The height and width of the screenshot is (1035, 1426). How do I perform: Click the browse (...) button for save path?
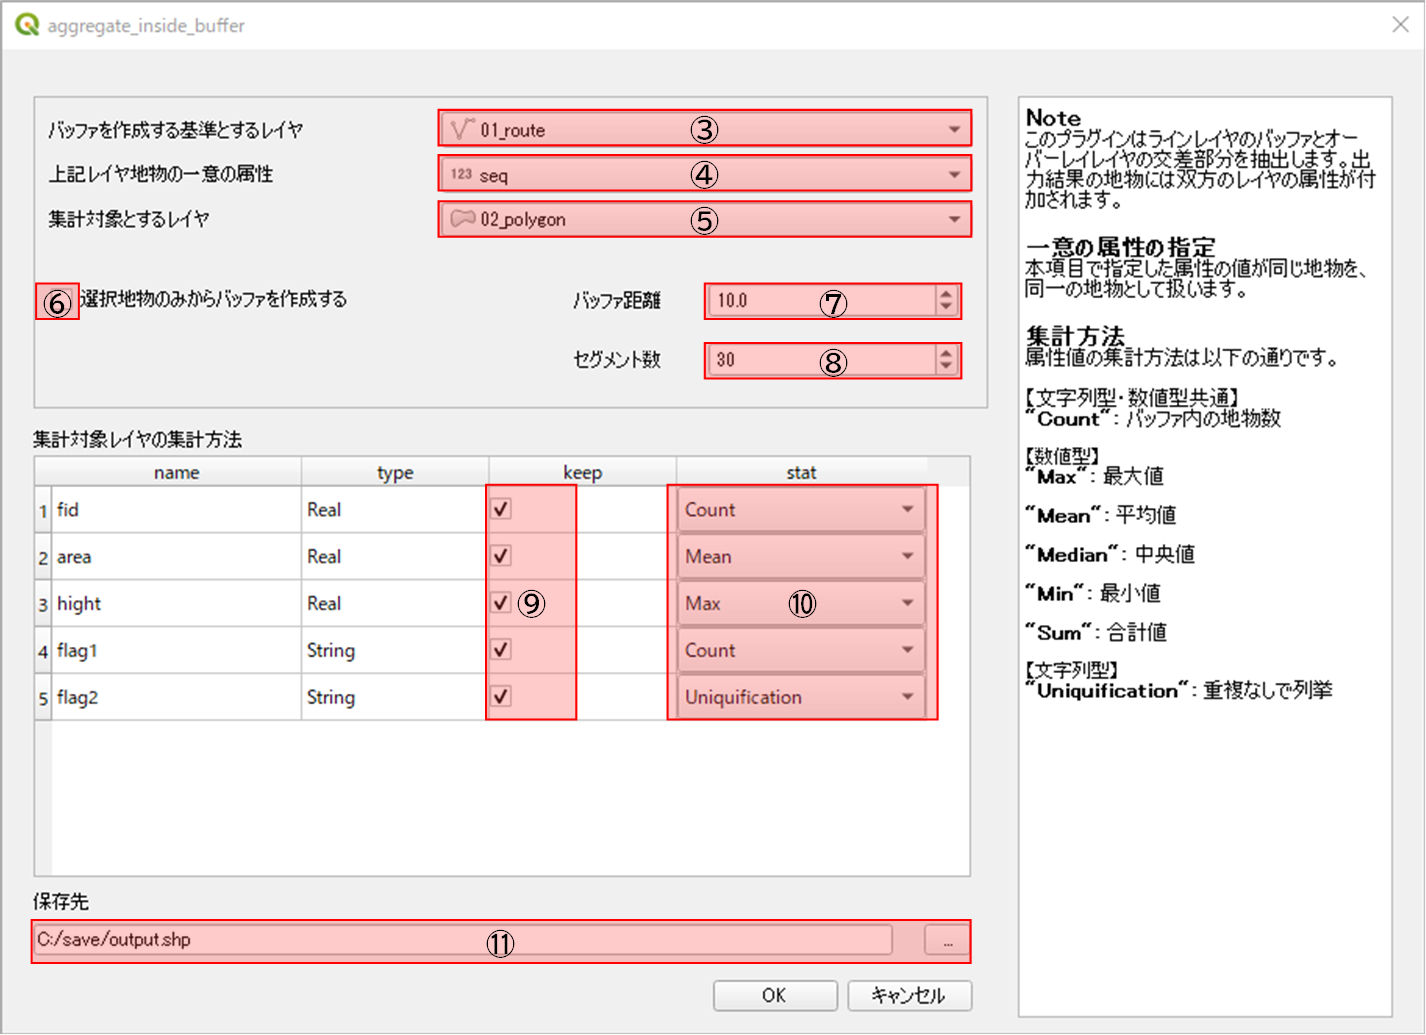947,941
